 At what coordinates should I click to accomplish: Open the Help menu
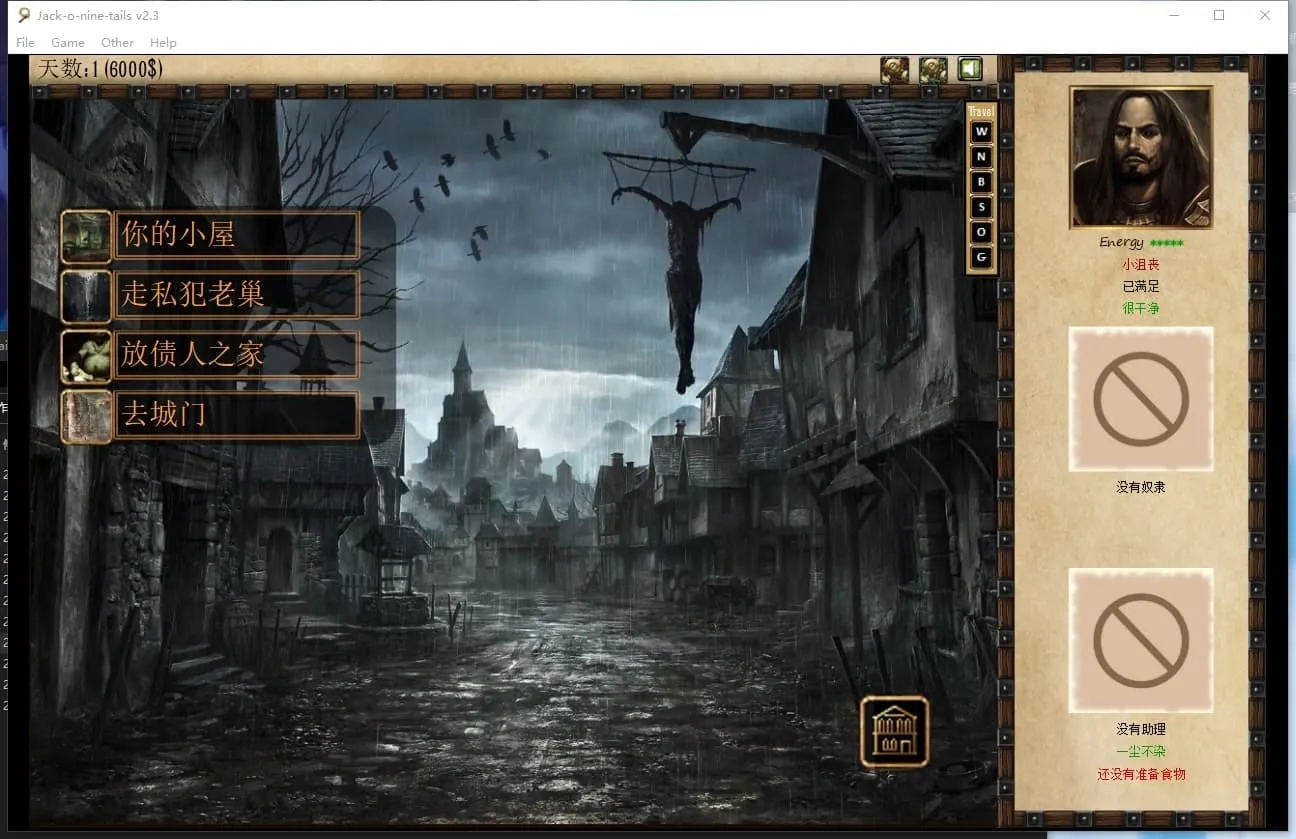pos(163,42)
